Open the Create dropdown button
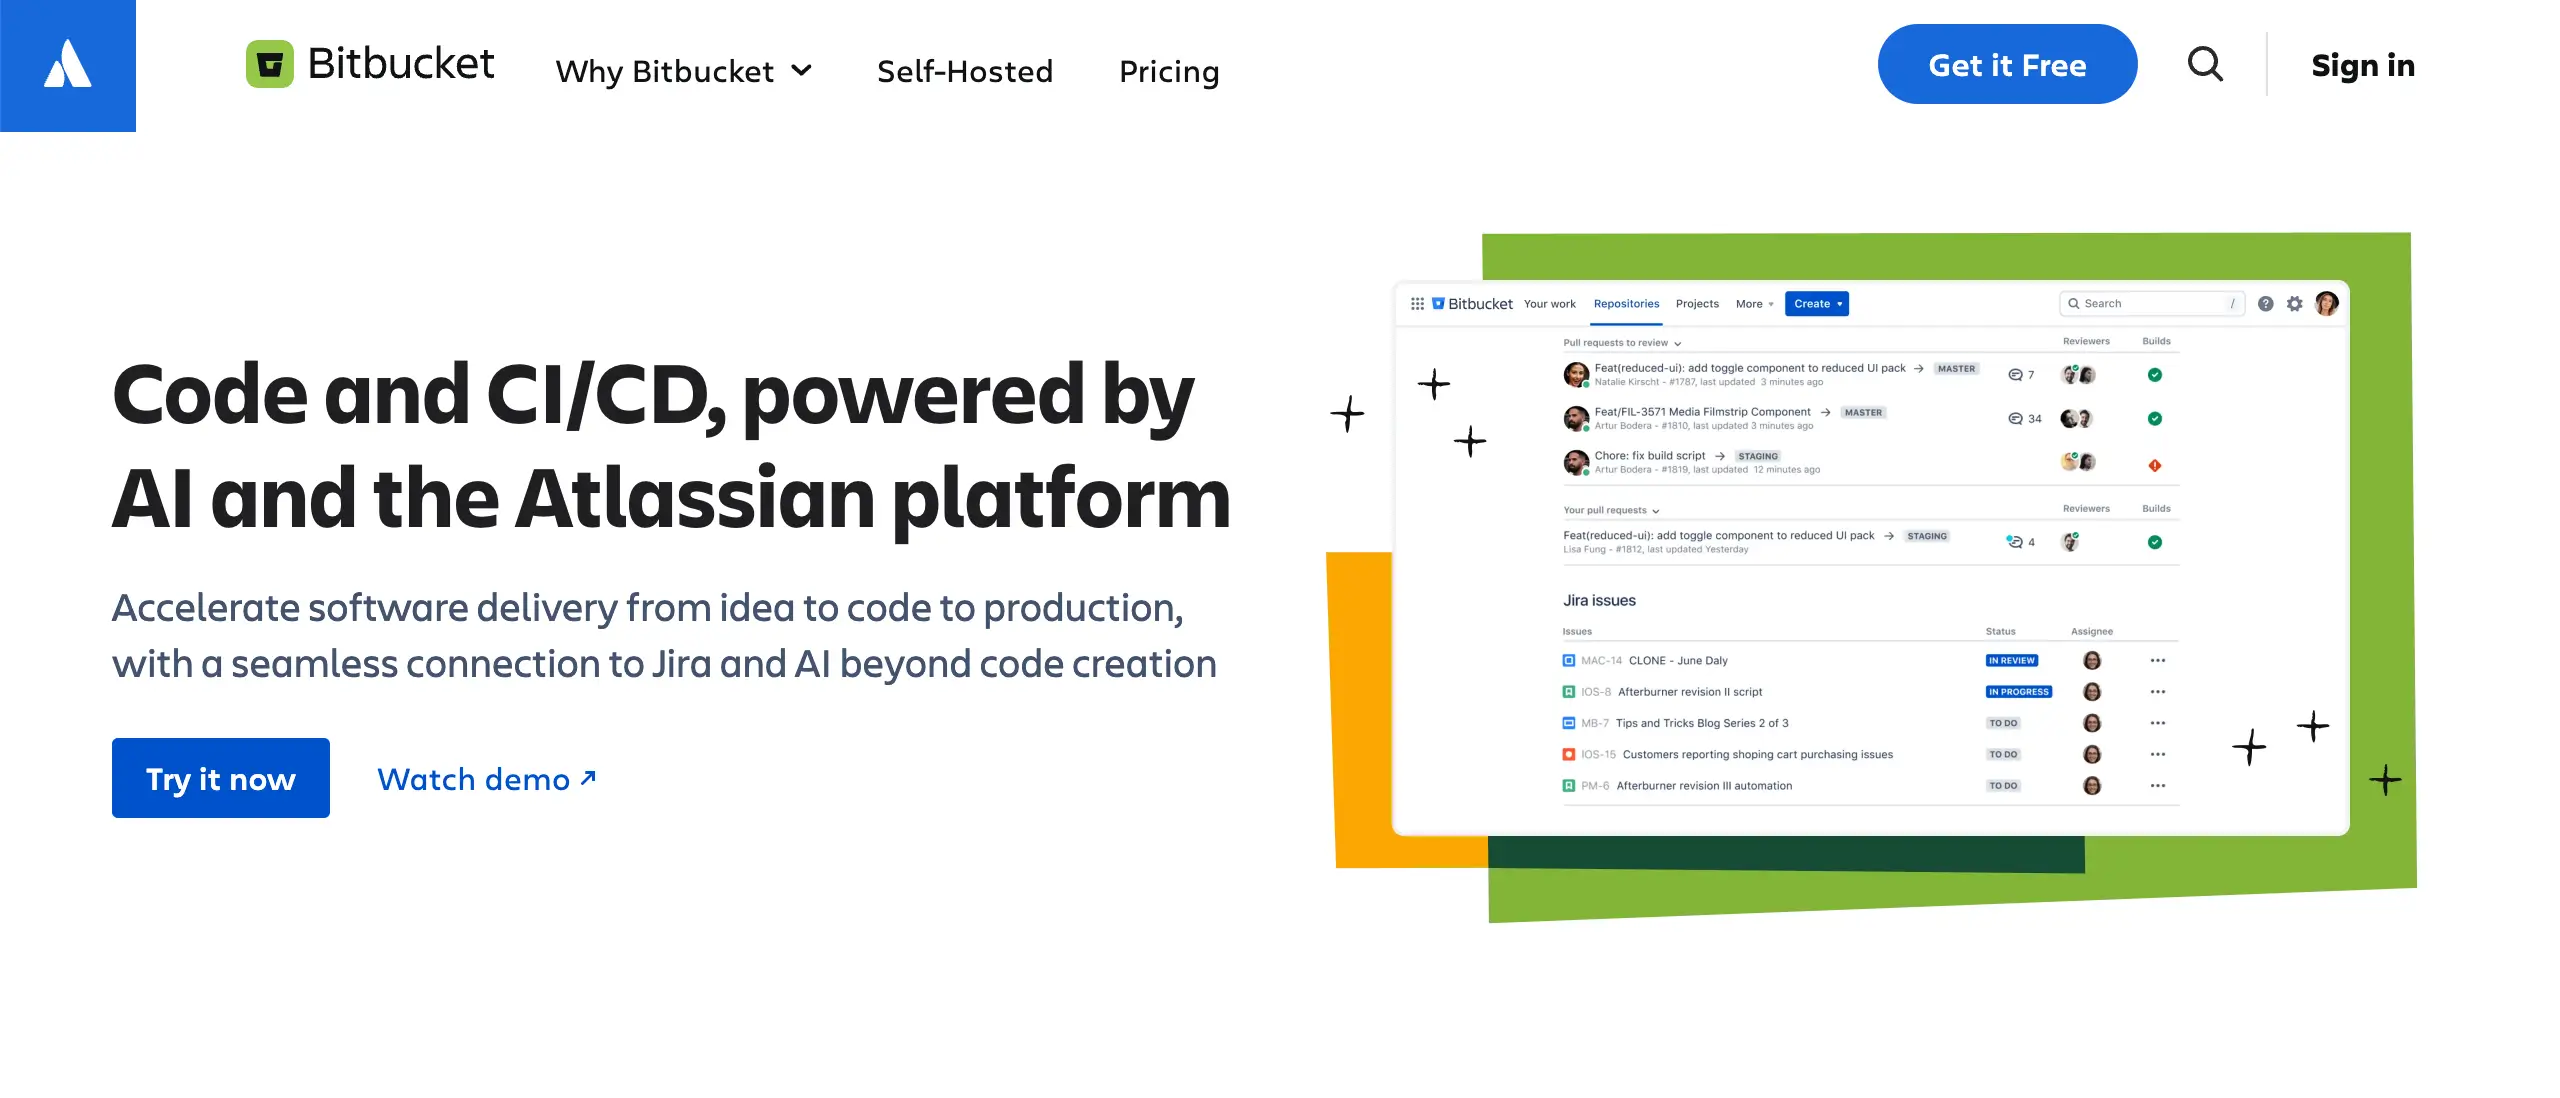 click(1817, 304)
